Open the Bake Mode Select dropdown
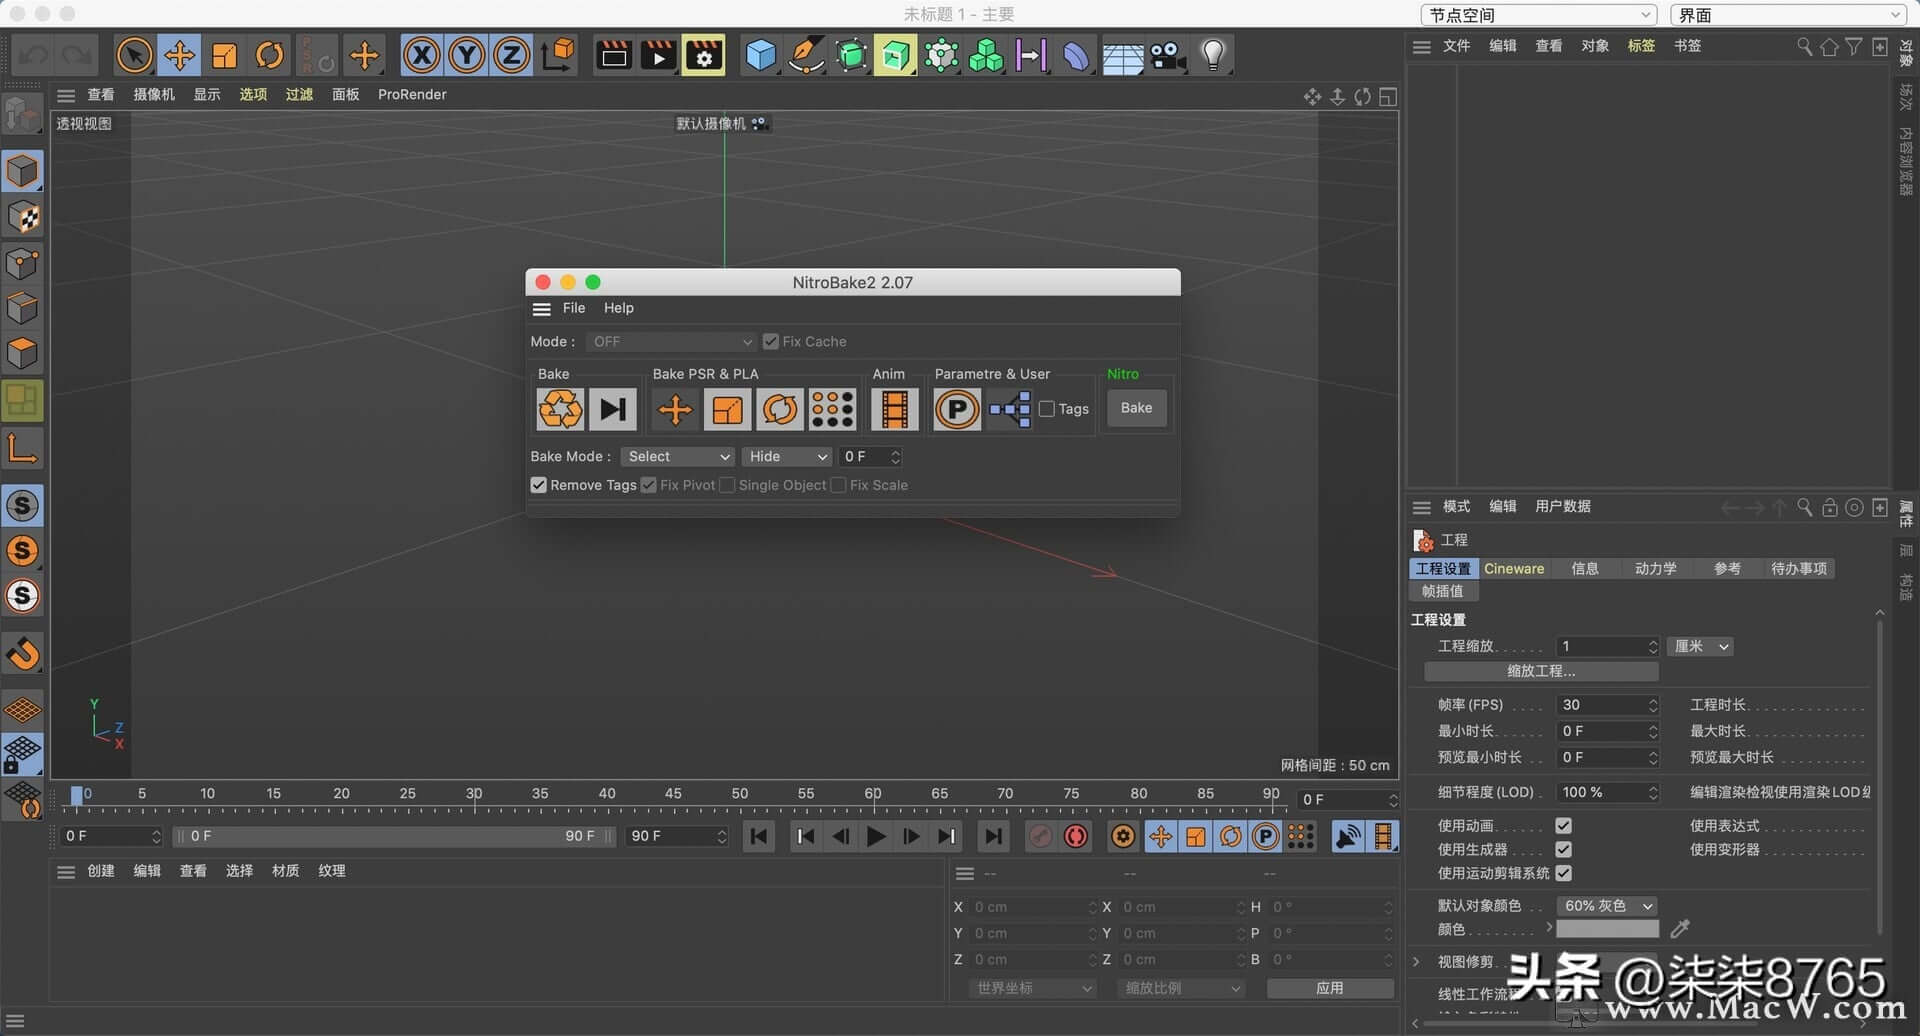1920x1036 pixels. click(677, 456)
